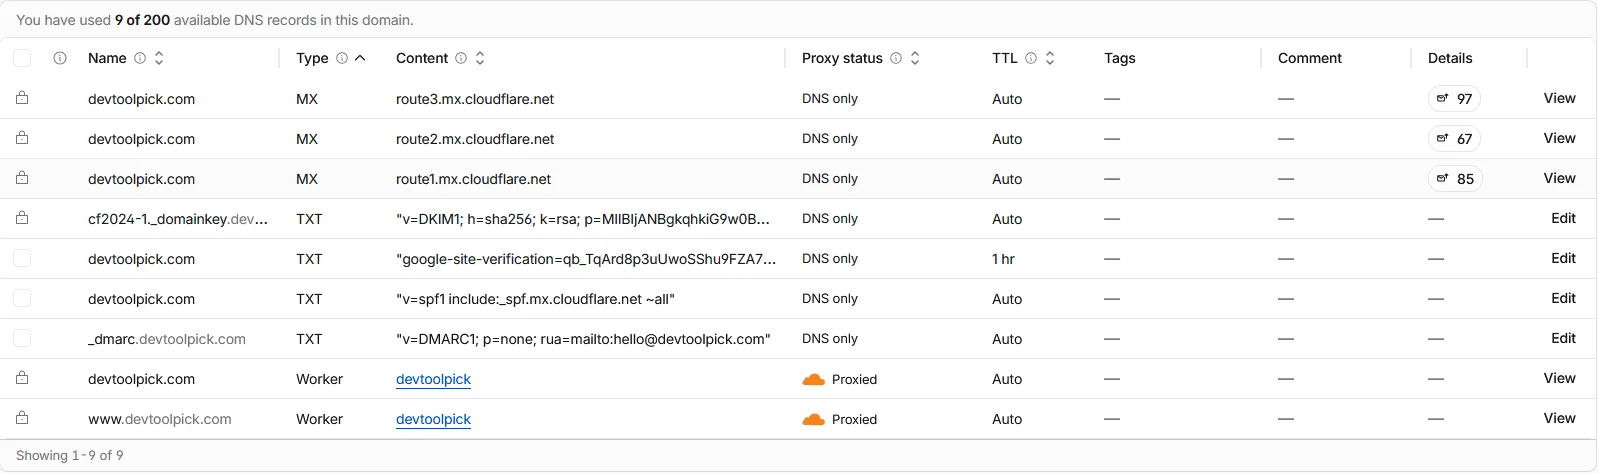Viewport: 1598px width, 474px height.
Task: Click the info icon beside the select-all checkbox
Action: 60,58
